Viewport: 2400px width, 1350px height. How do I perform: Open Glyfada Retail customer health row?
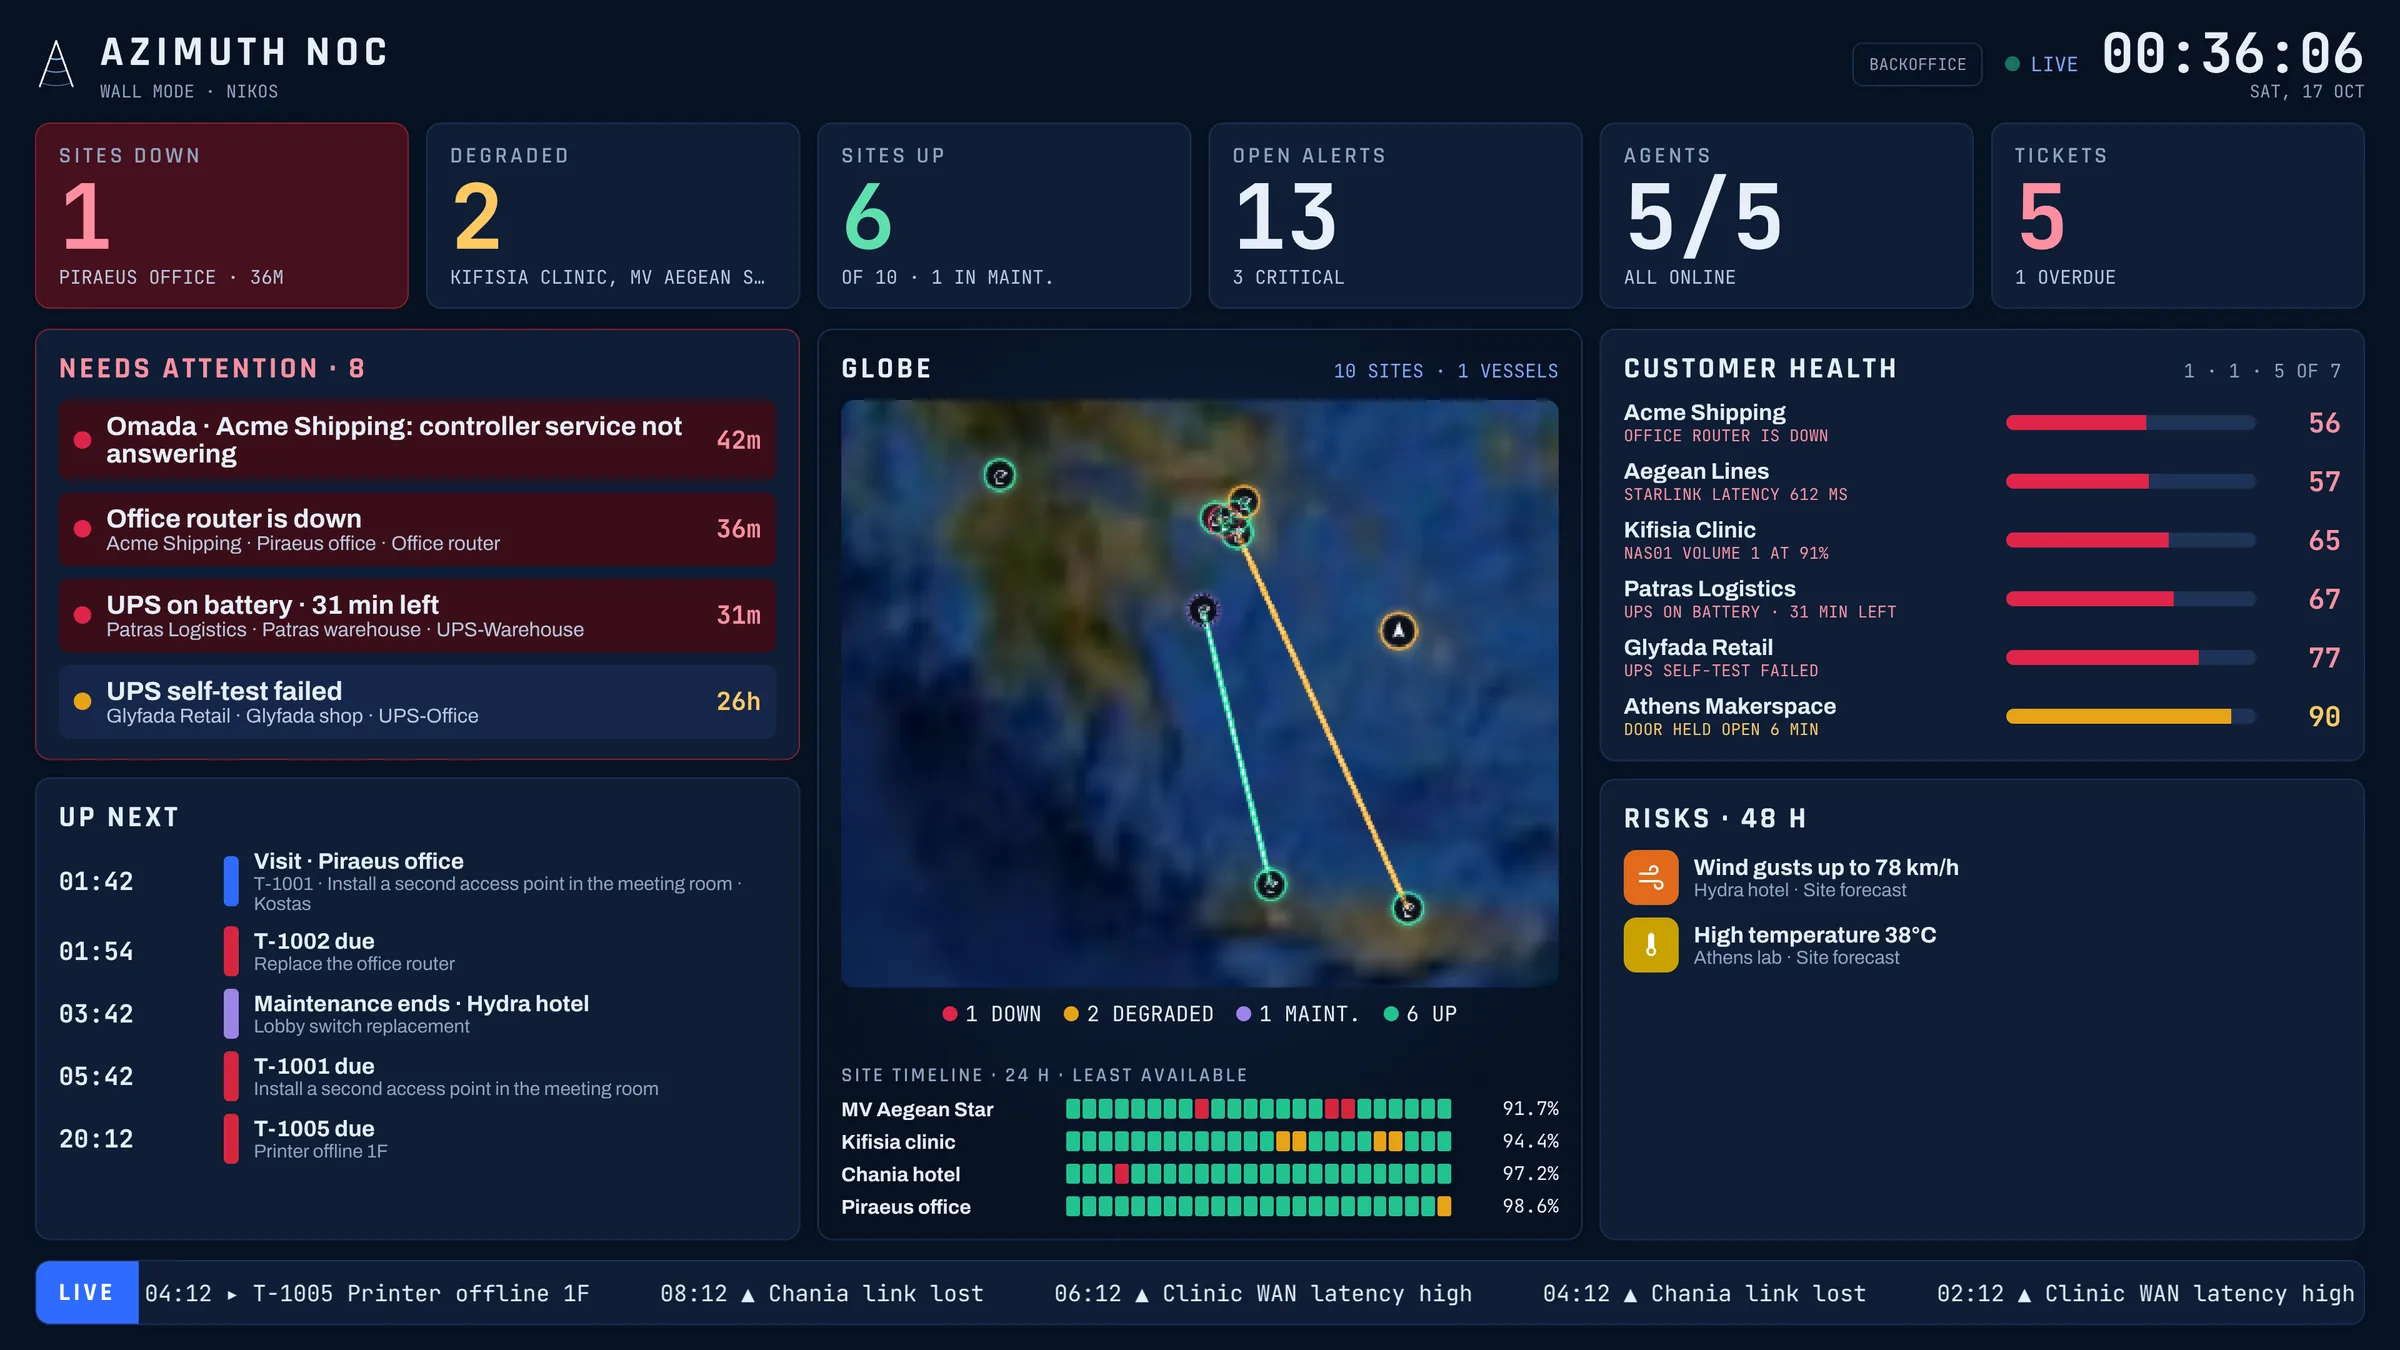[1982, 658]
